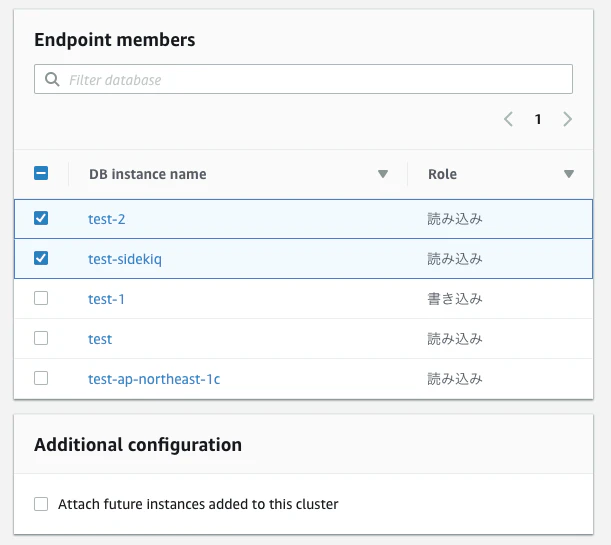Open the test-2 instance link
The width and height of the screenshot is (611, 545).
106,219
